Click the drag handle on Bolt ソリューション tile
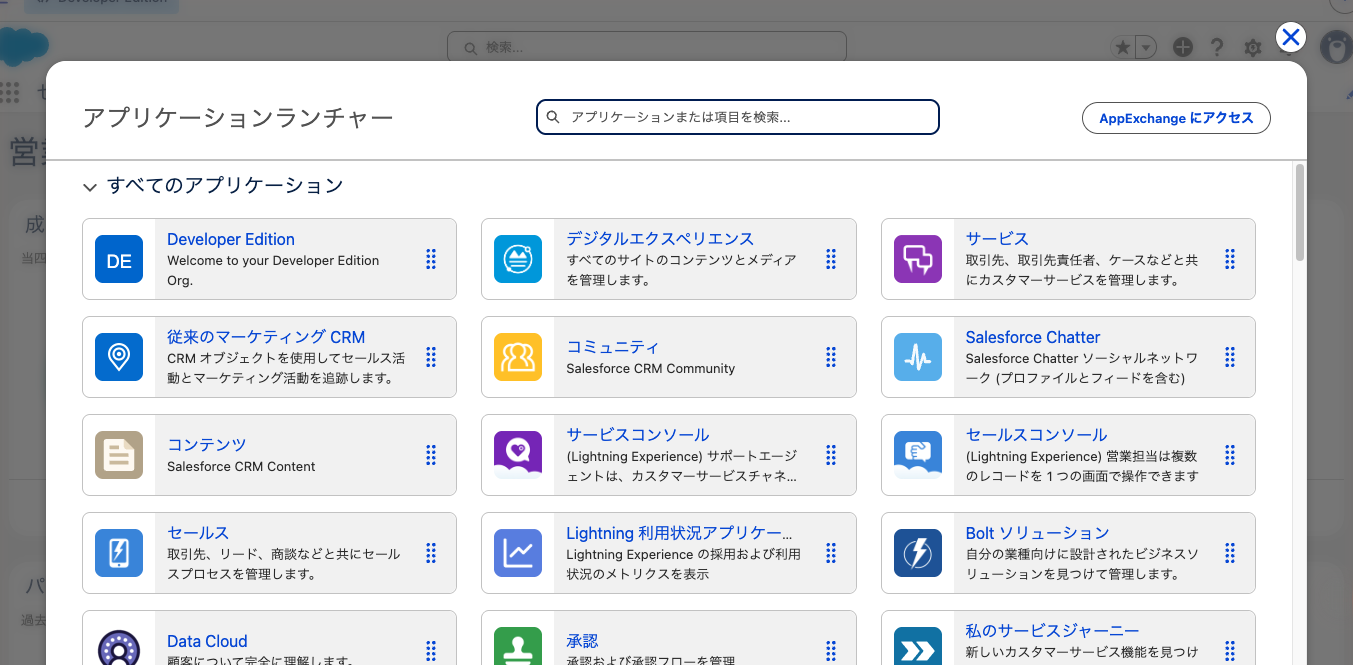Screen dimensions: 1353x665 pos(1230,553)
